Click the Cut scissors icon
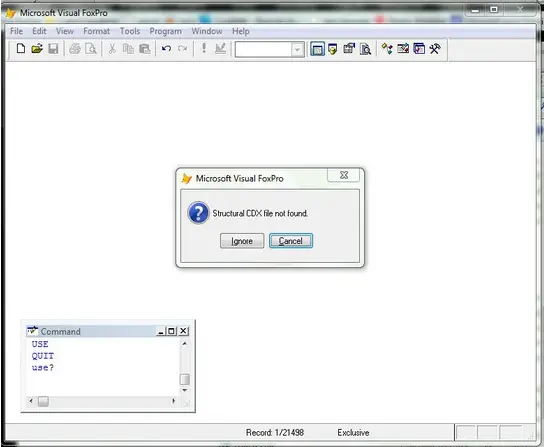544x447 pixels. click(x=112, y=49)
